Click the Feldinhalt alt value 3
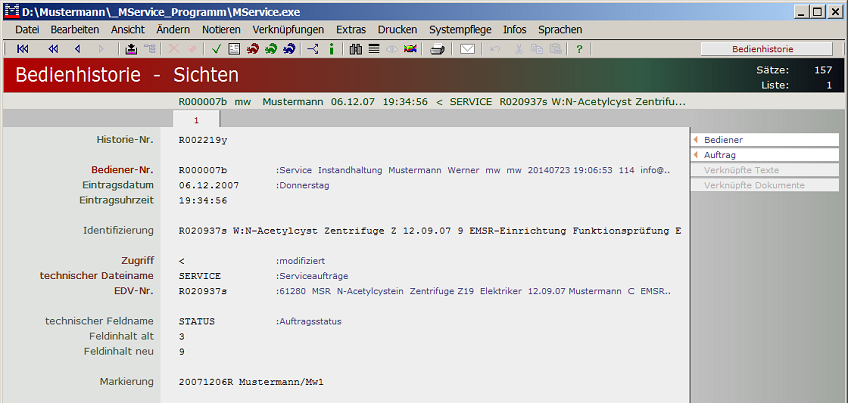Screen dimensions: 848x403 coord(182,336)
